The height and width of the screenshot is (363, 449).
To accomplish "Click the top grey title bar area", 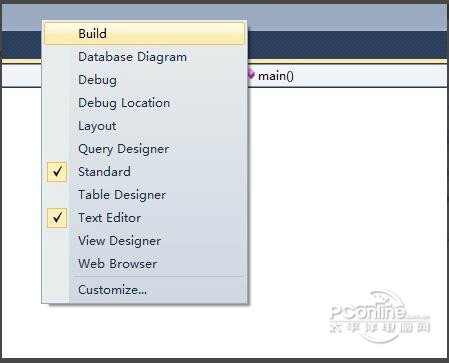I will tap(347, 17).
